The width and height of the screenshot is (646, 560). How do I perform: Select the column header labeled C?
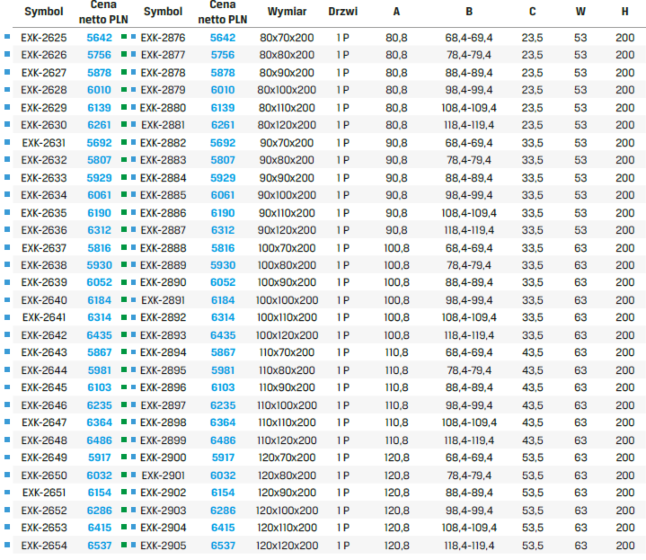click(x=532, y=12)
